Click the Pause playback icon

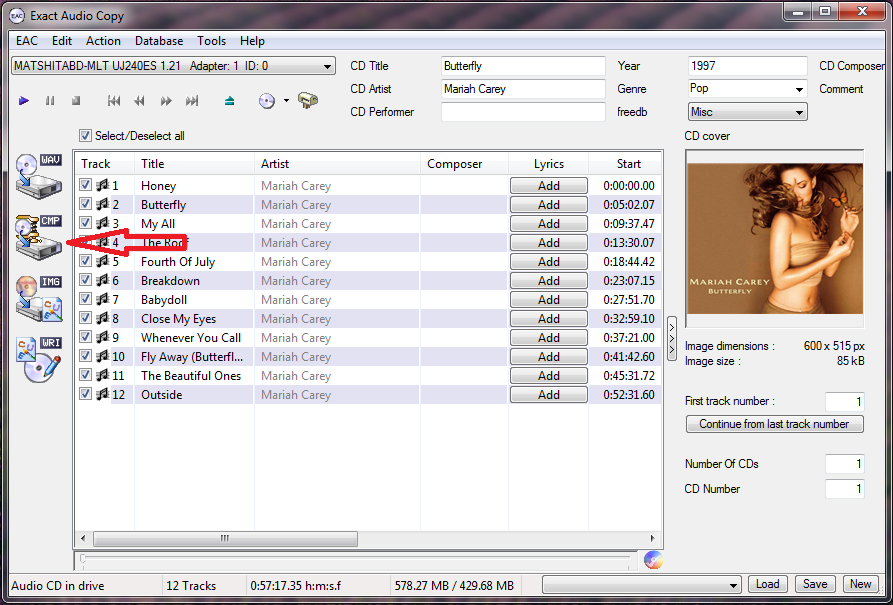(50, 101)
